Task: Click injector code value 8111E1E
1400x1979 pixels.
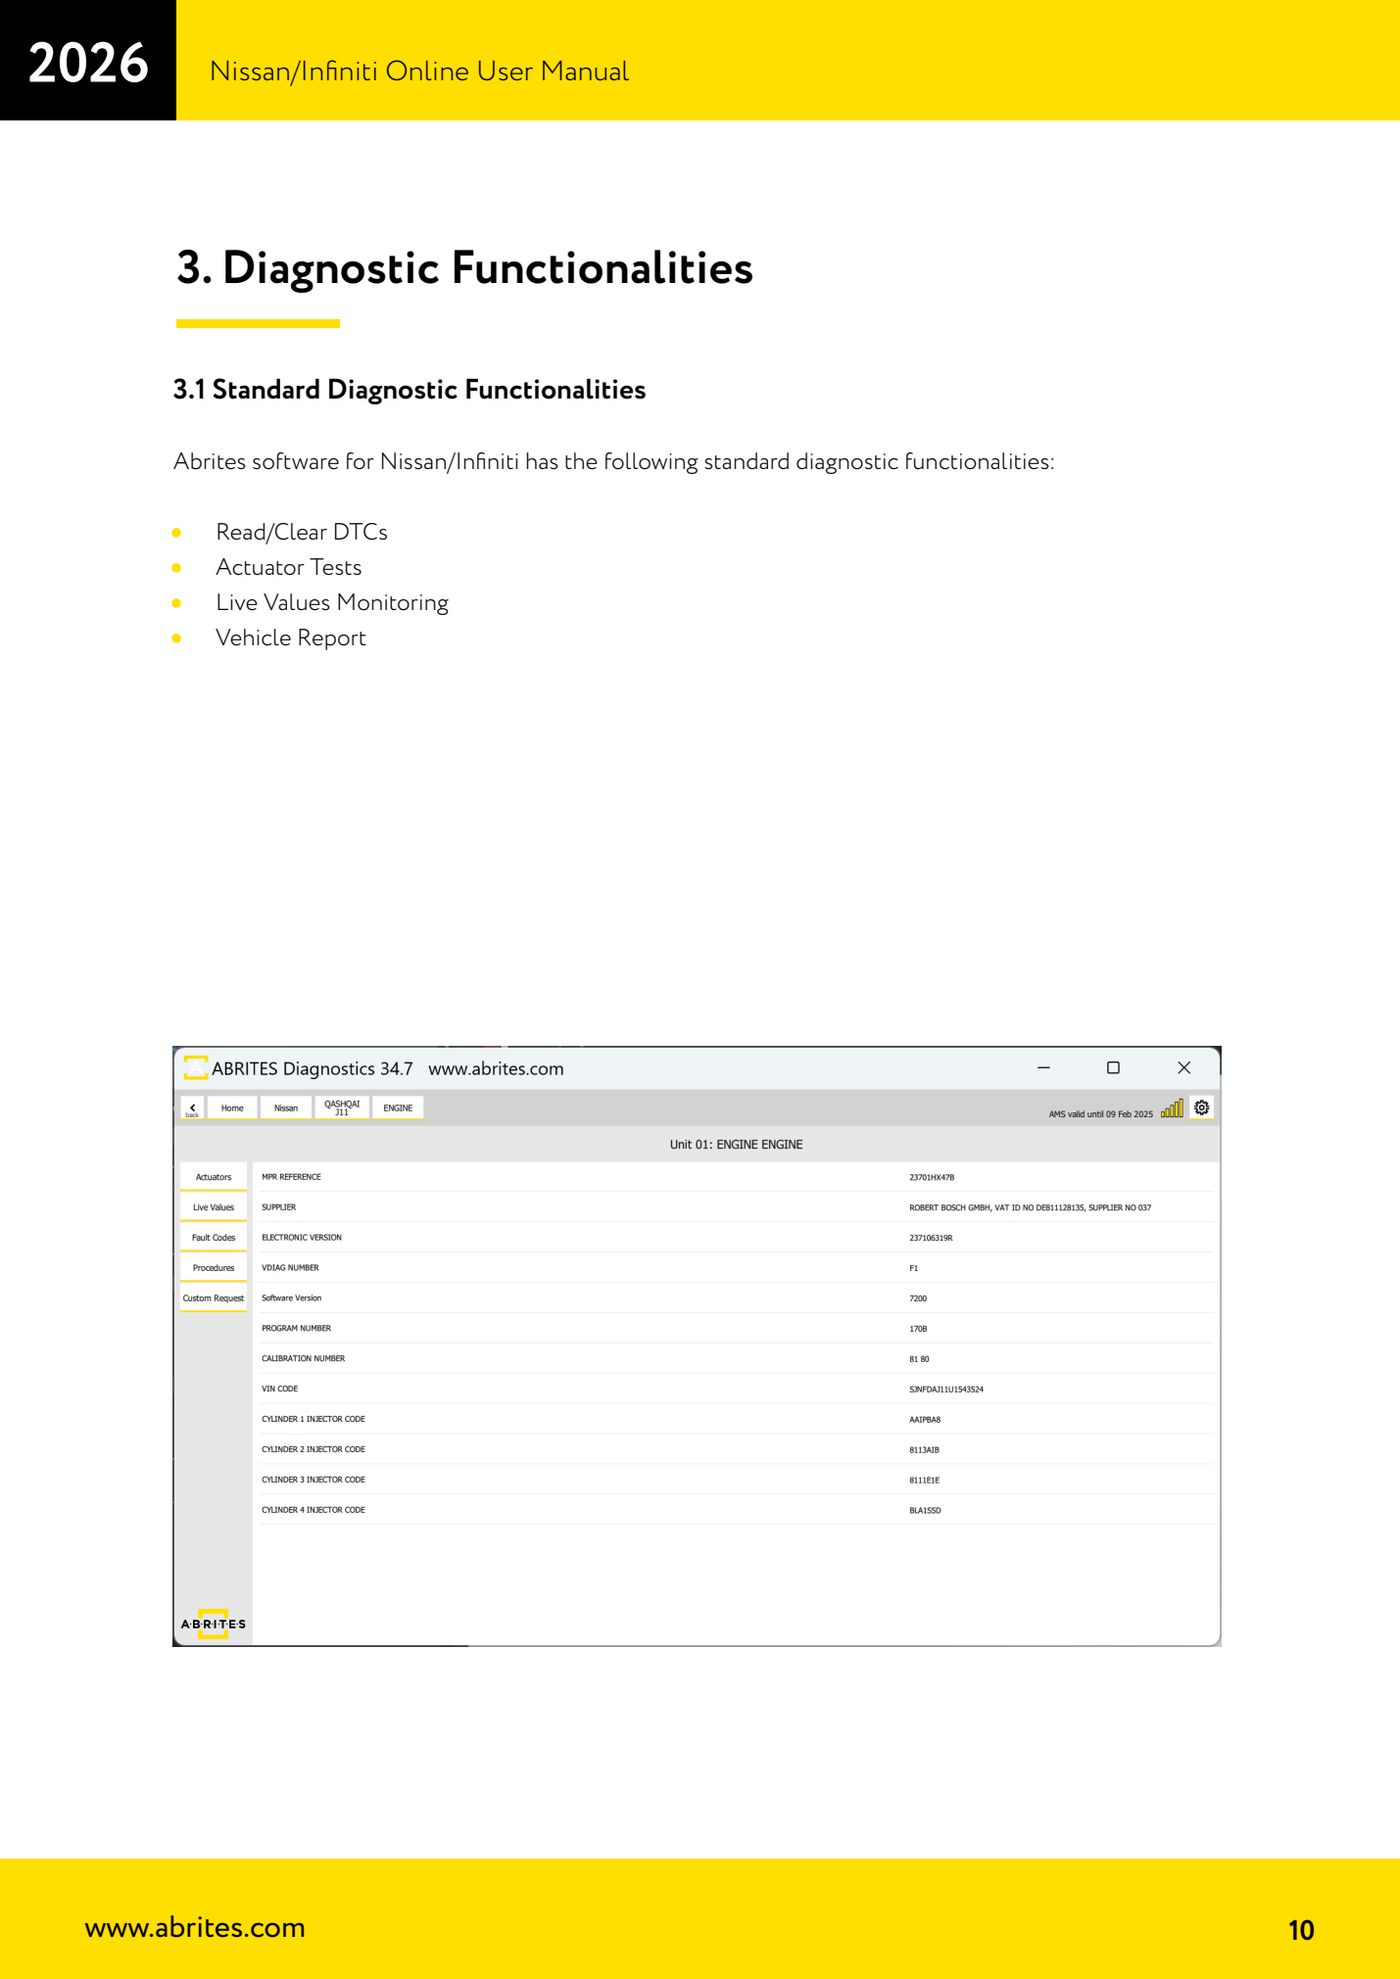Action: 924,1480
